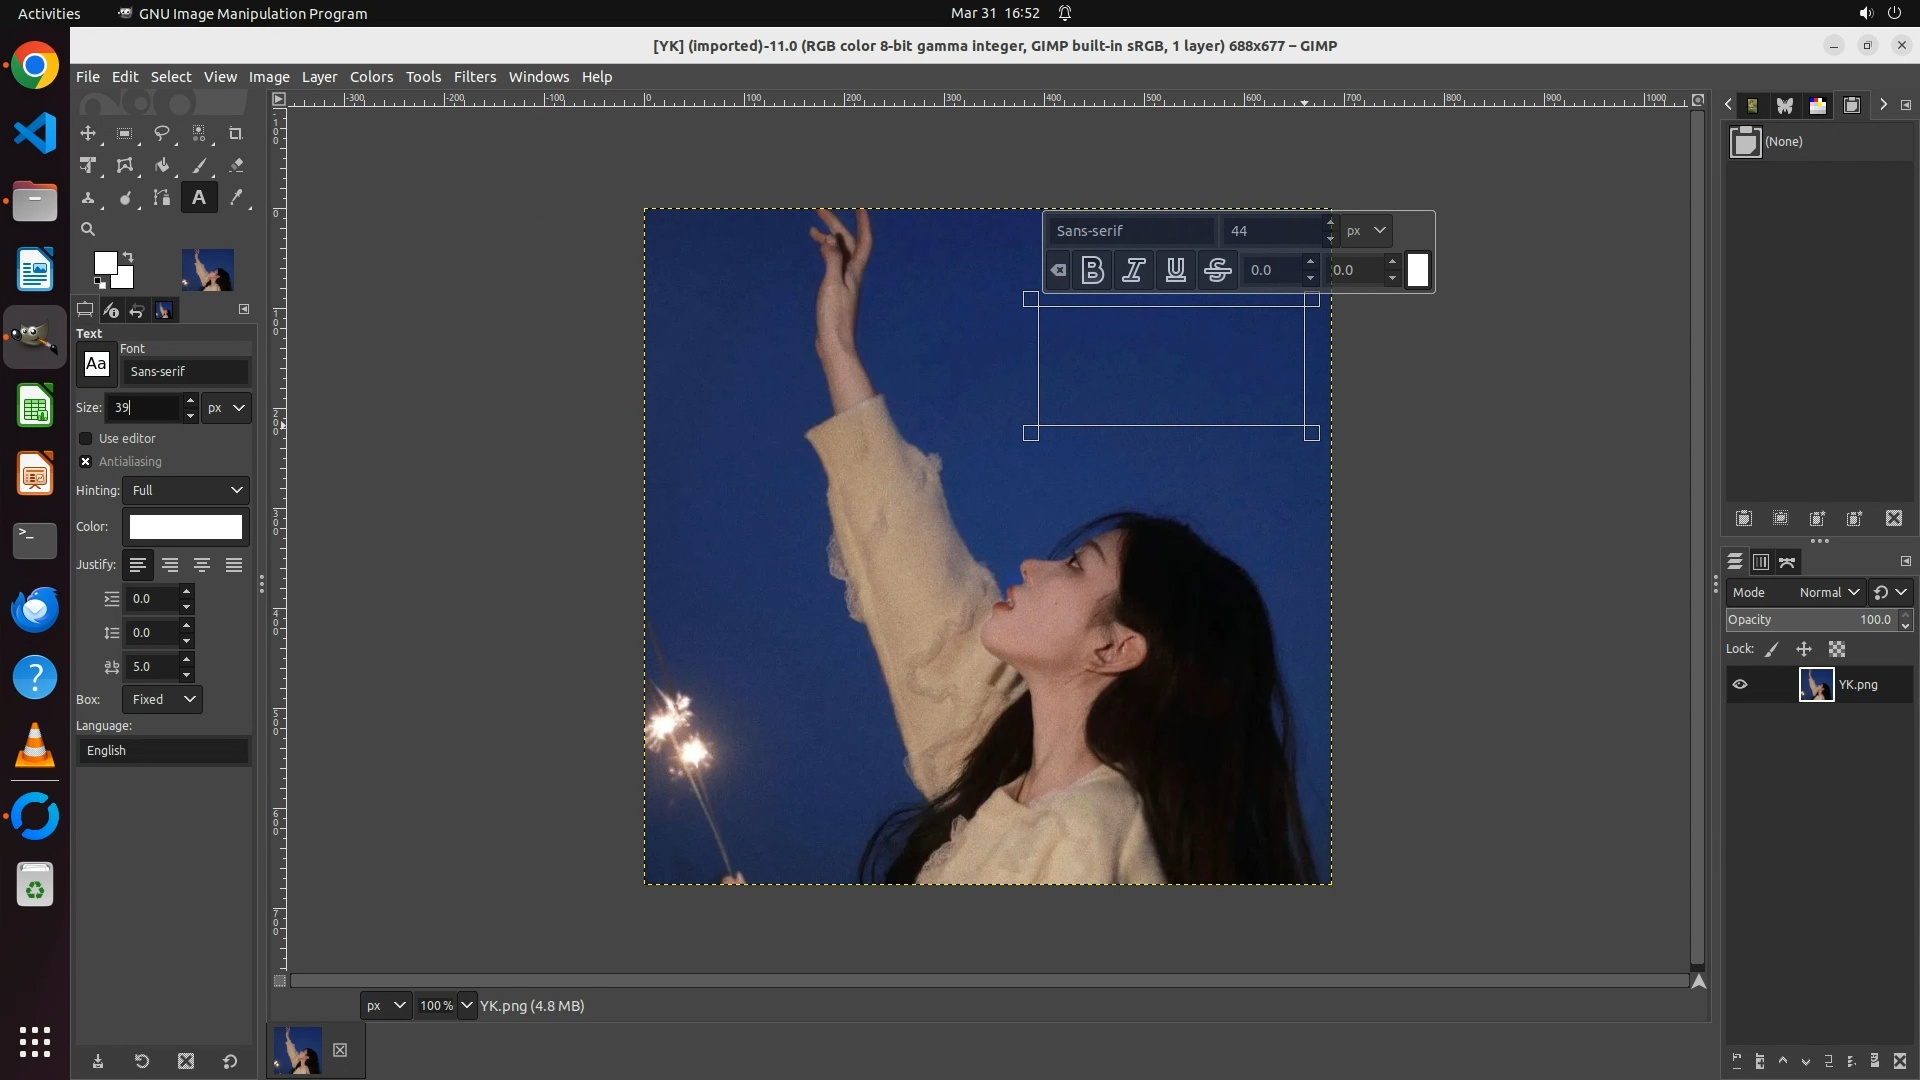Open the Filters menu
This screenshot has height=1080, width=1920.
(x=474, y=77)
